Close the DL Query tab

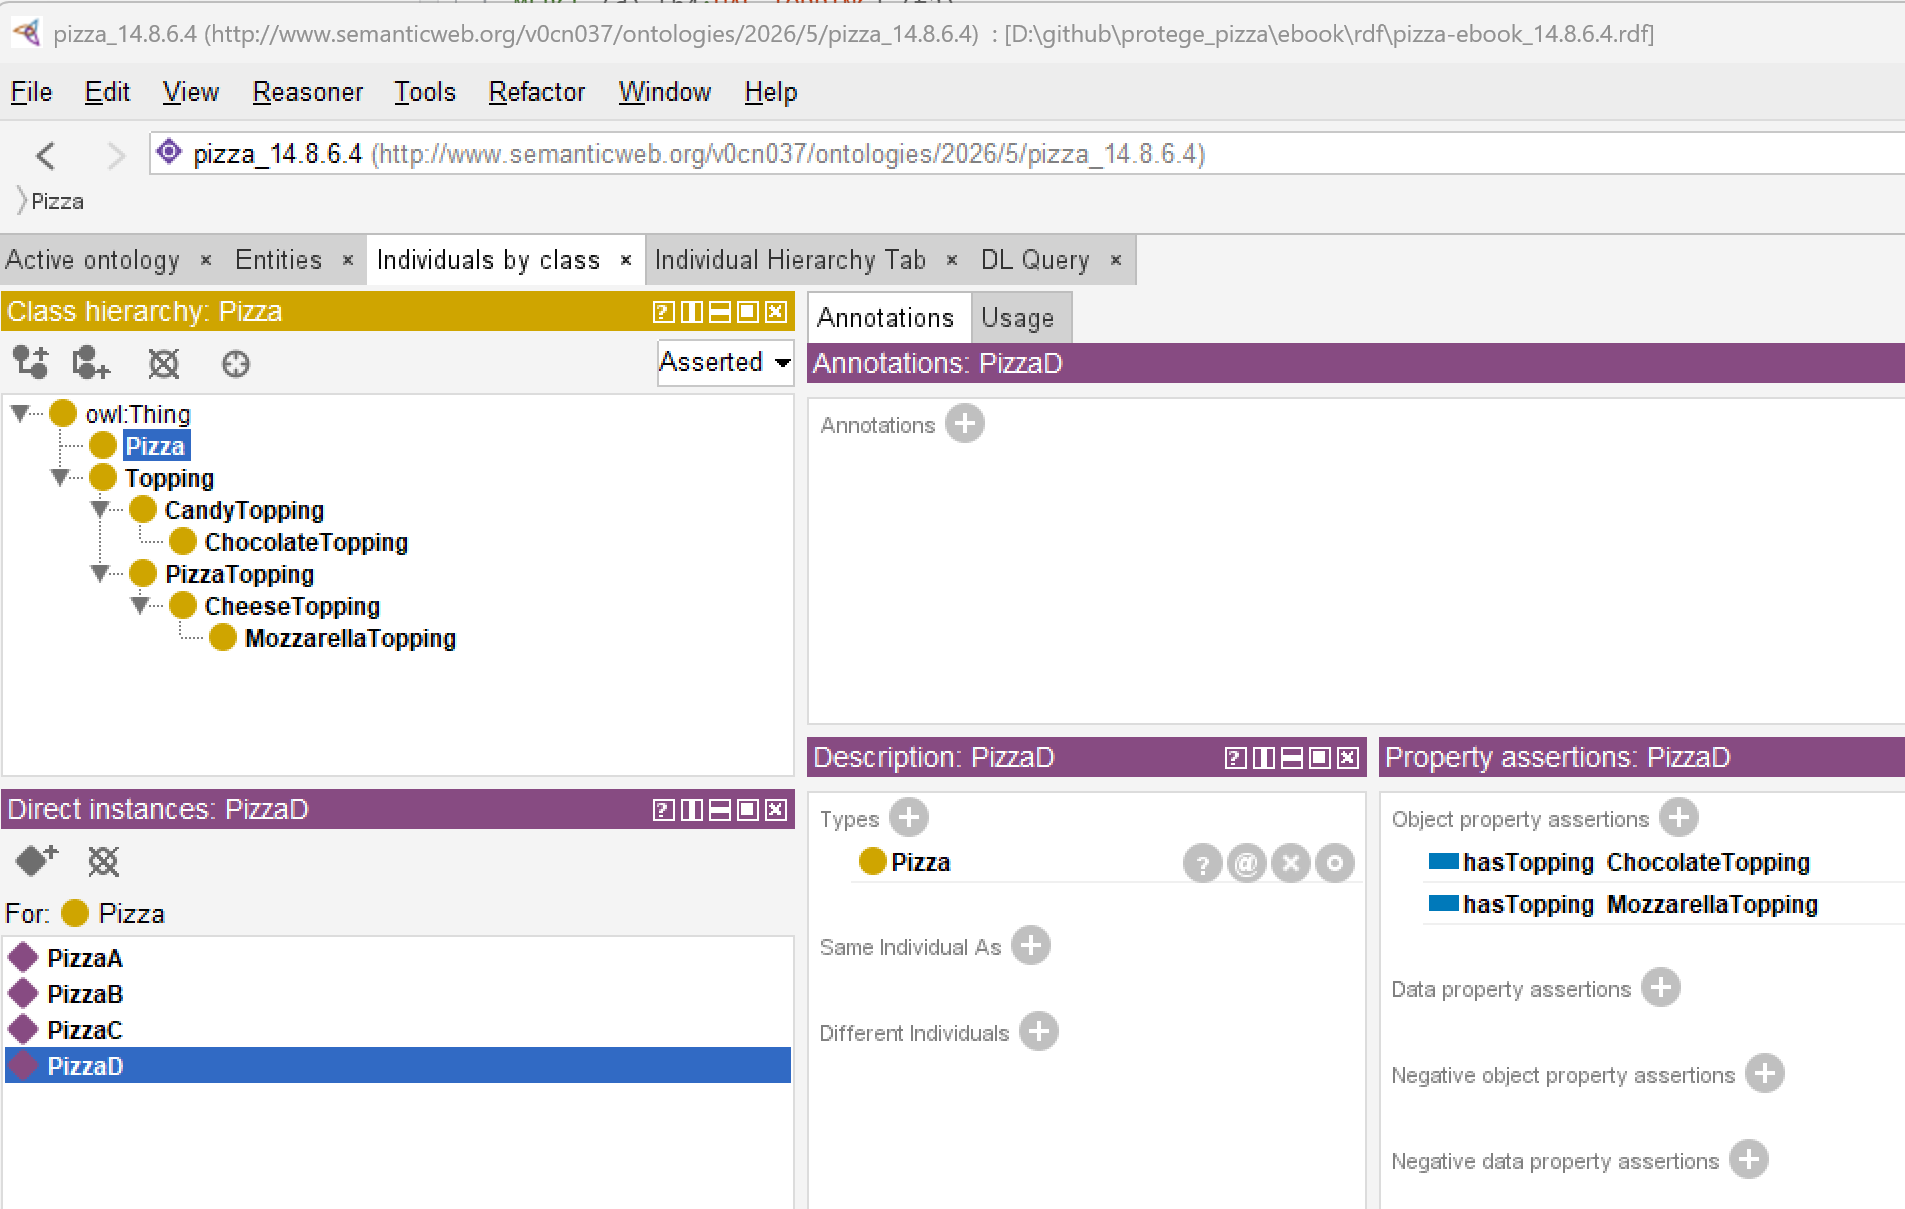(1116, 260)
